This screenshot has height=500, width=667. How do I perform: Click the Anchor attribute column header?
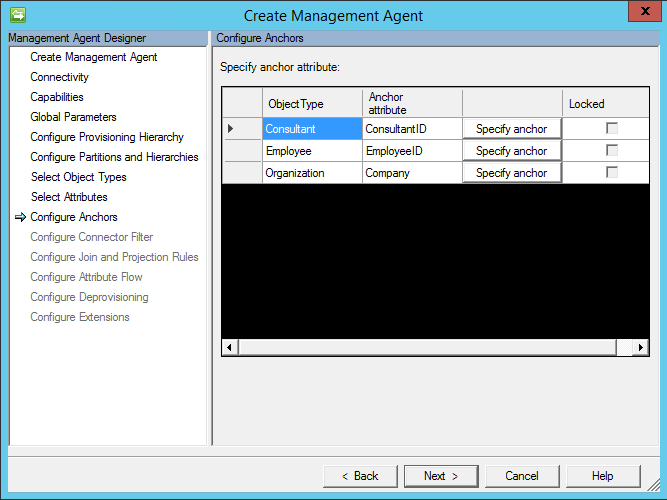click(x=412, y=103)
